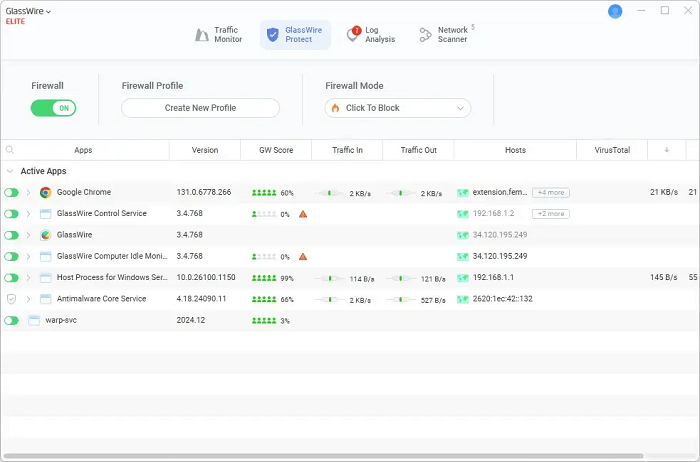Toggle firewall access for Computer Idle Monitor
The image size is (700, 462).
point(12,256)
